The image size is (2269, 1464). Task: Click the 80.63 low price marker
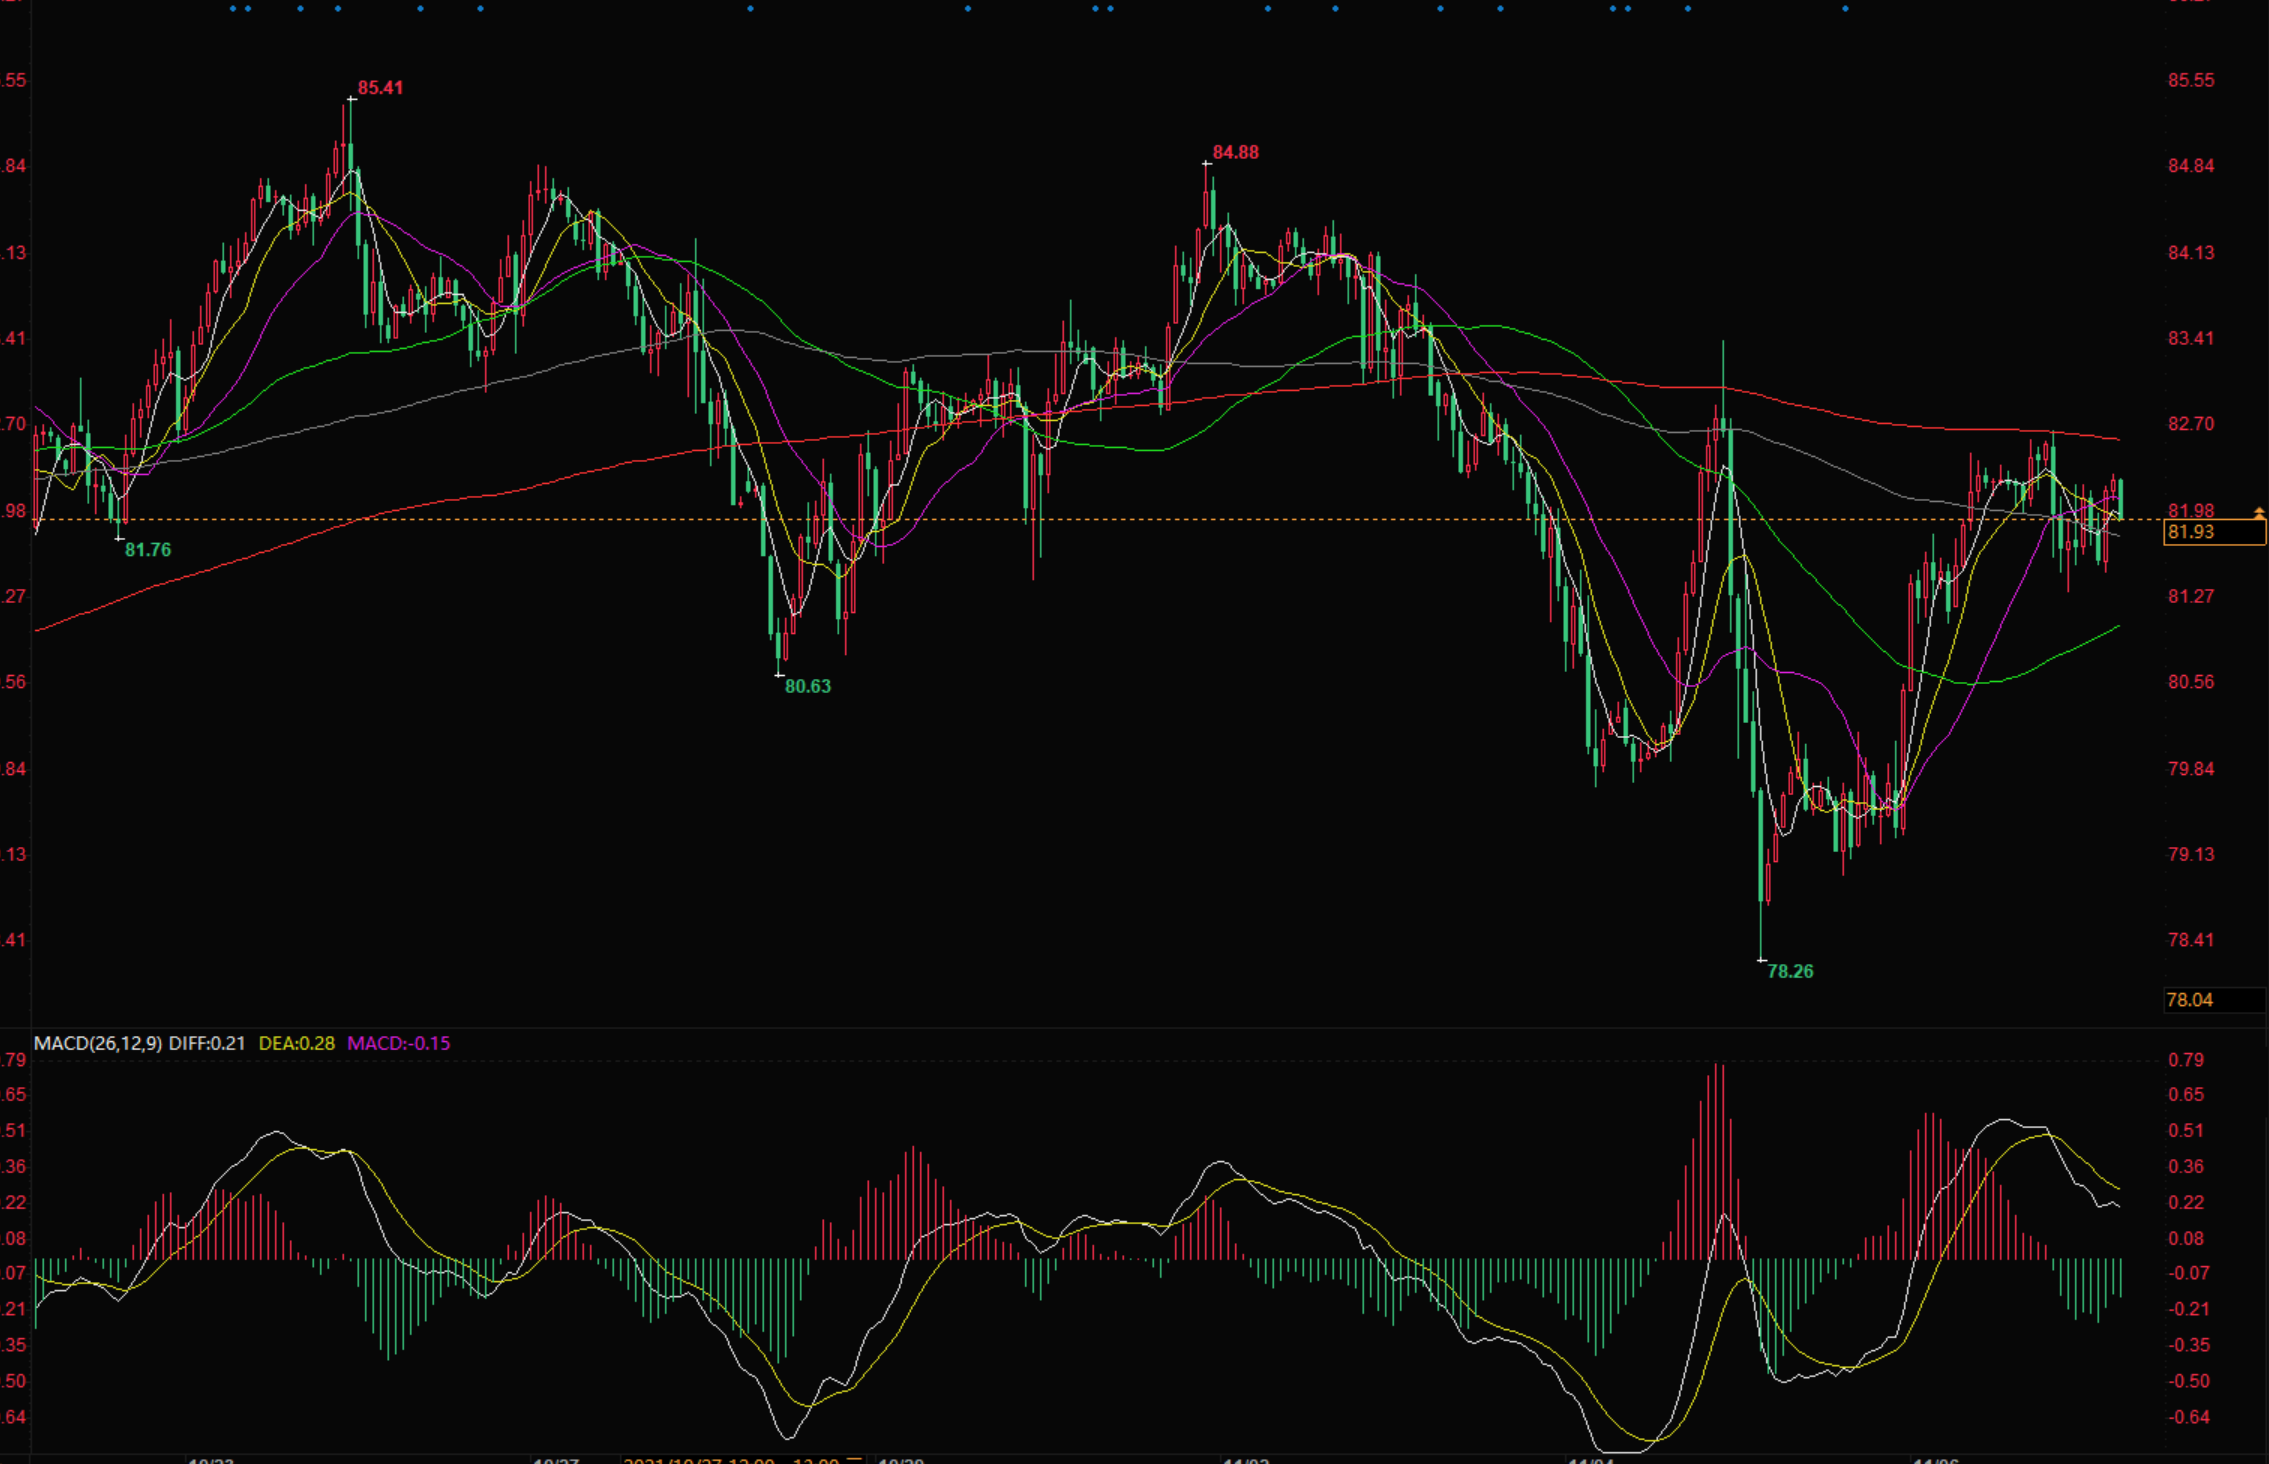coord(807,687)
